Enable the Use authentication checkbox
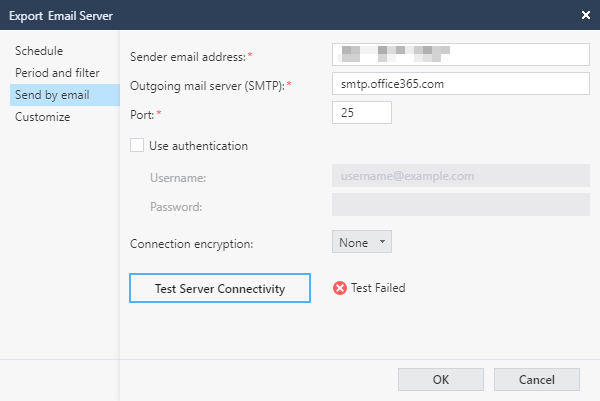The image size is (600, 401). 137,145
